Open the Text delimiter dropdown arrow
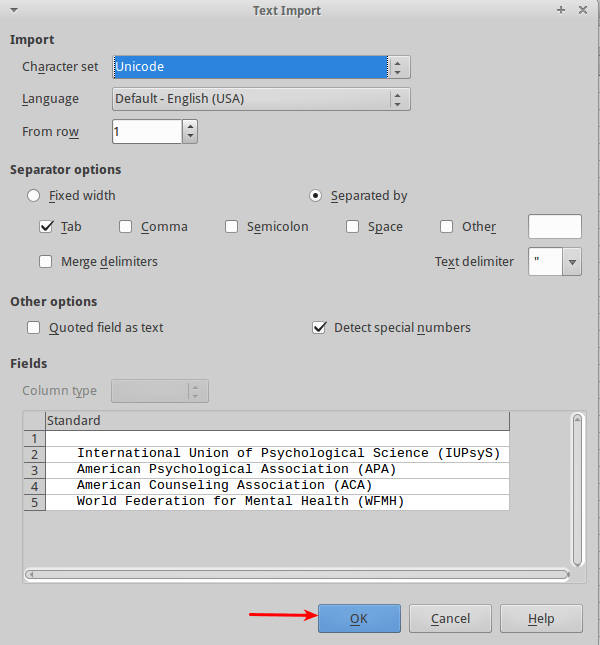The height and width of the screenshot is (645, 600). [x=572, y=262]
